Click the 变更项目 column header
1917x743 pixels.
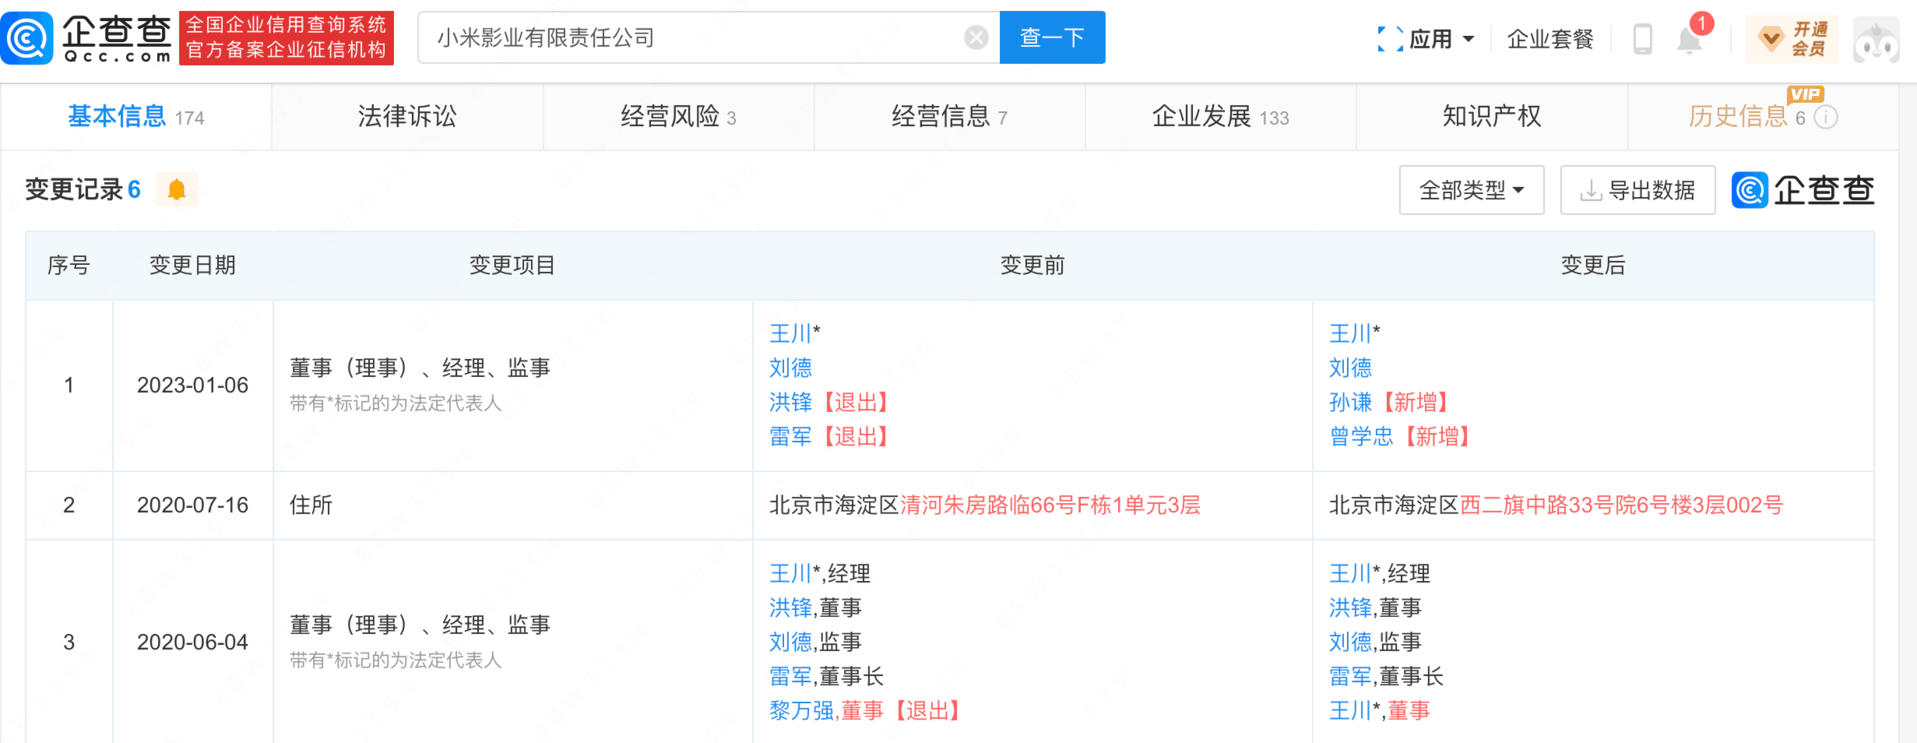[x=512, y=265]
